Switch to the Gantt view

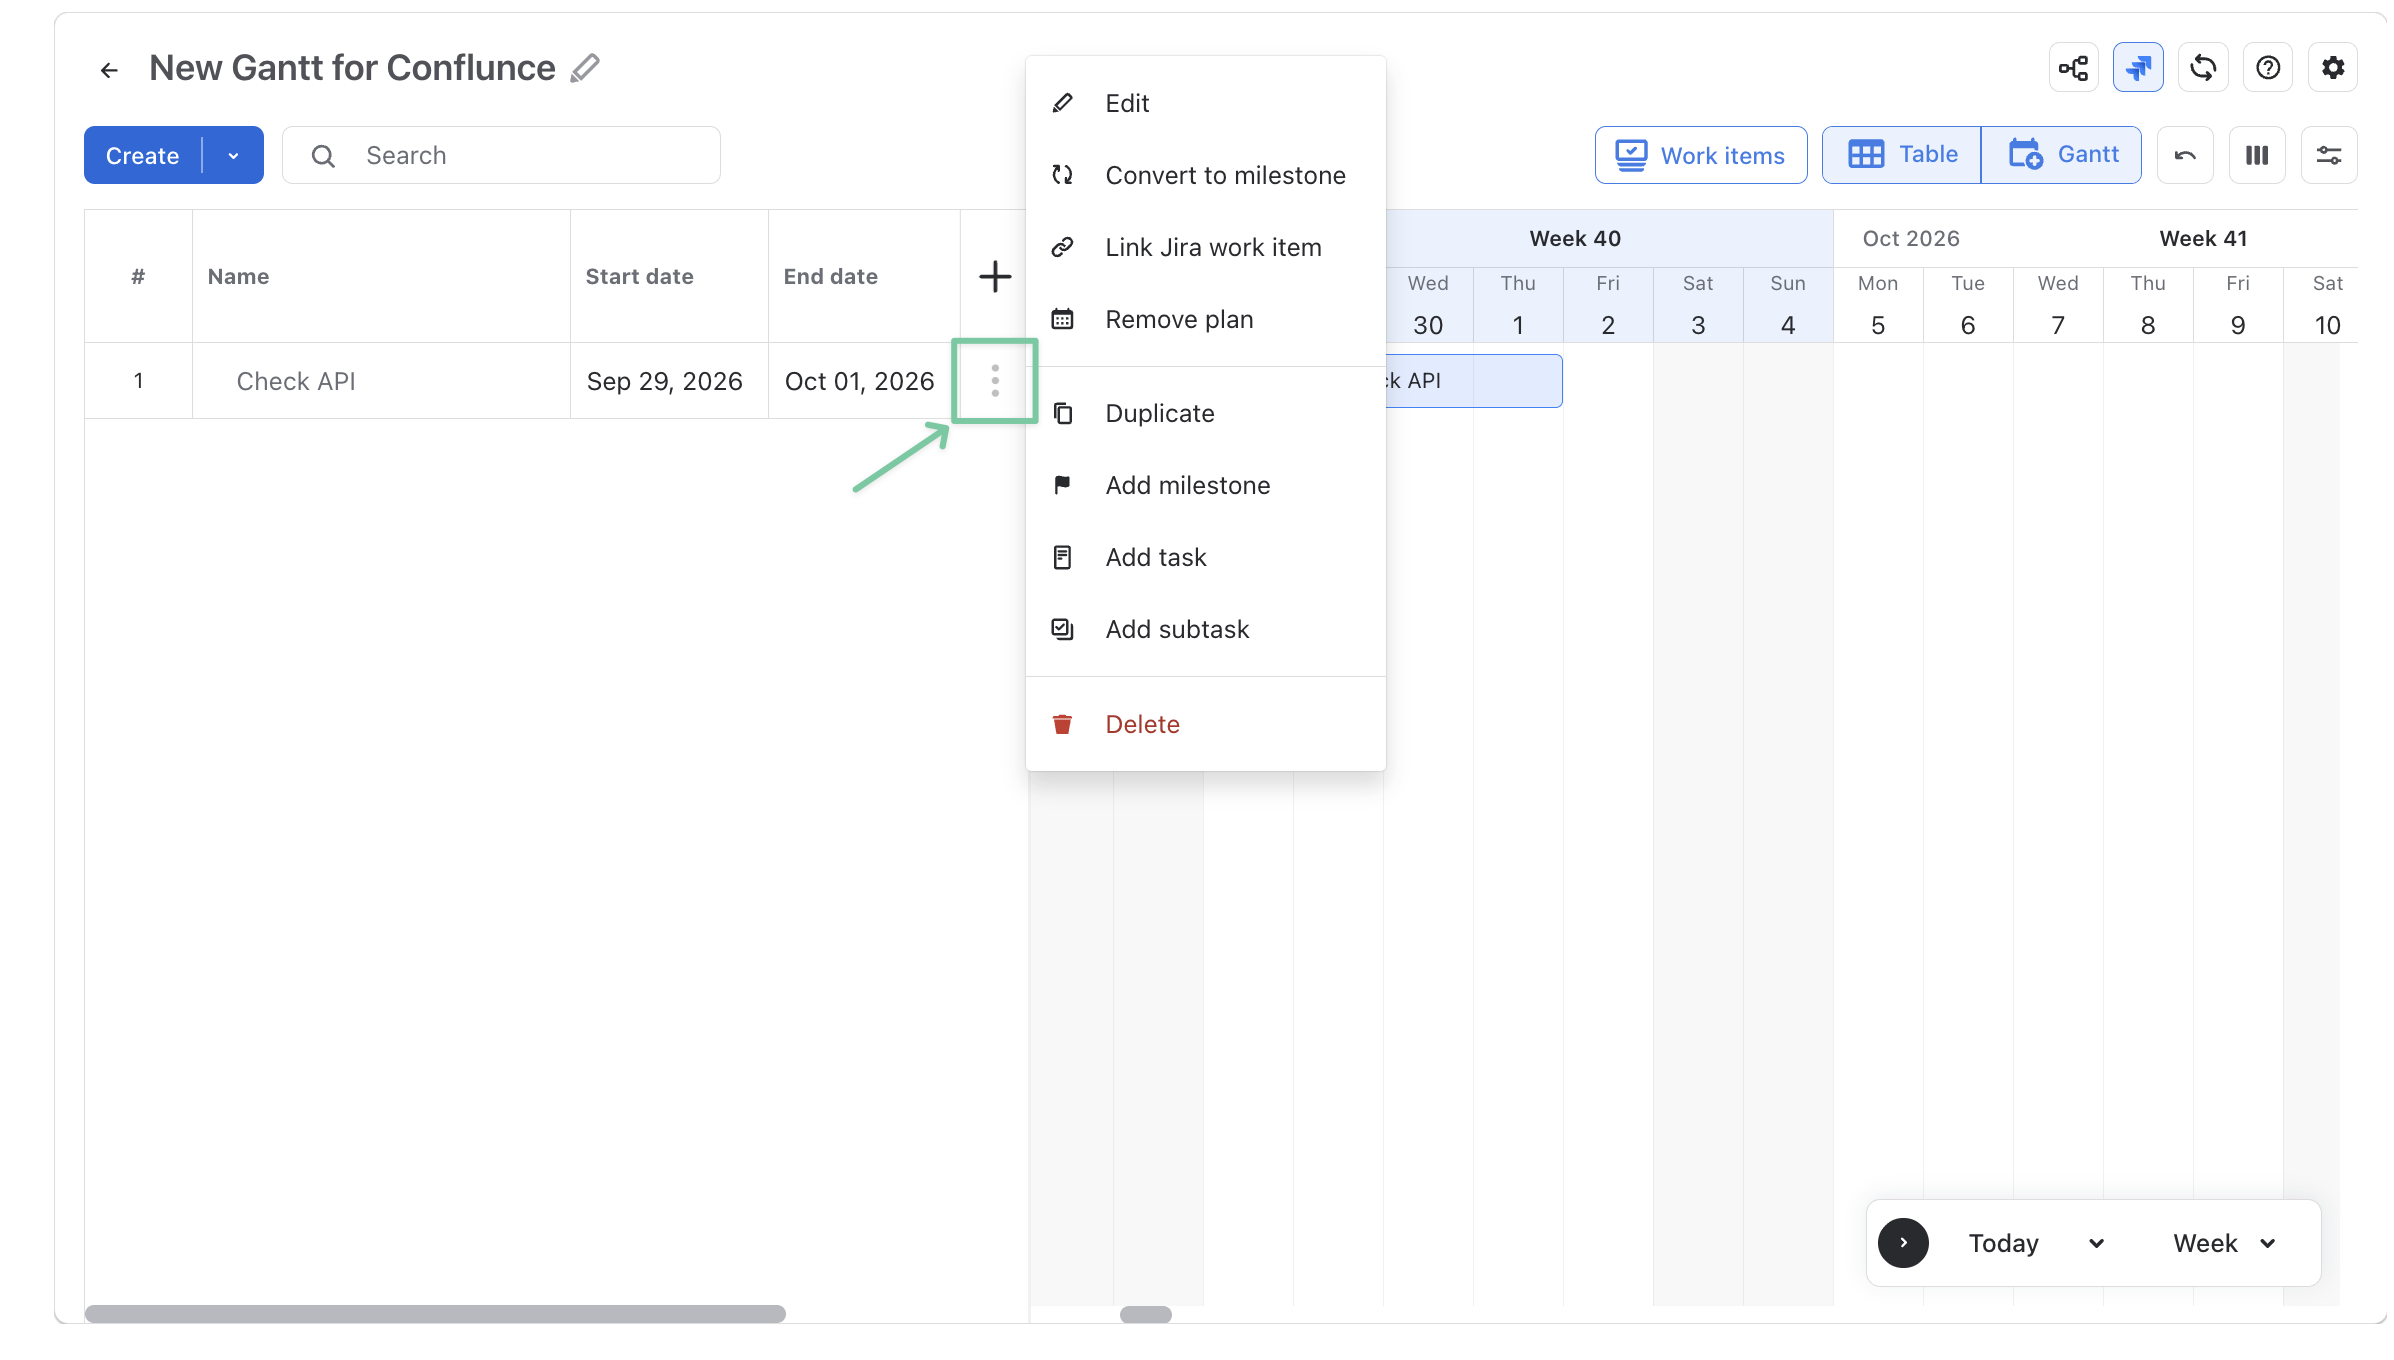pyautogui.click(x=2062, y=155)
